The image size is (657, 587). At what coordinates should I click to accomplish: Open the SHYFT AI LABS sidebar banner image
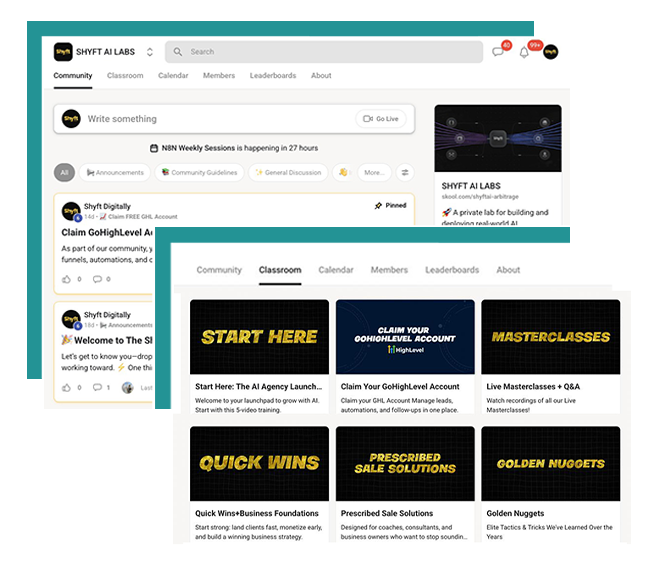pyautogui.click(x=498, y=138)
